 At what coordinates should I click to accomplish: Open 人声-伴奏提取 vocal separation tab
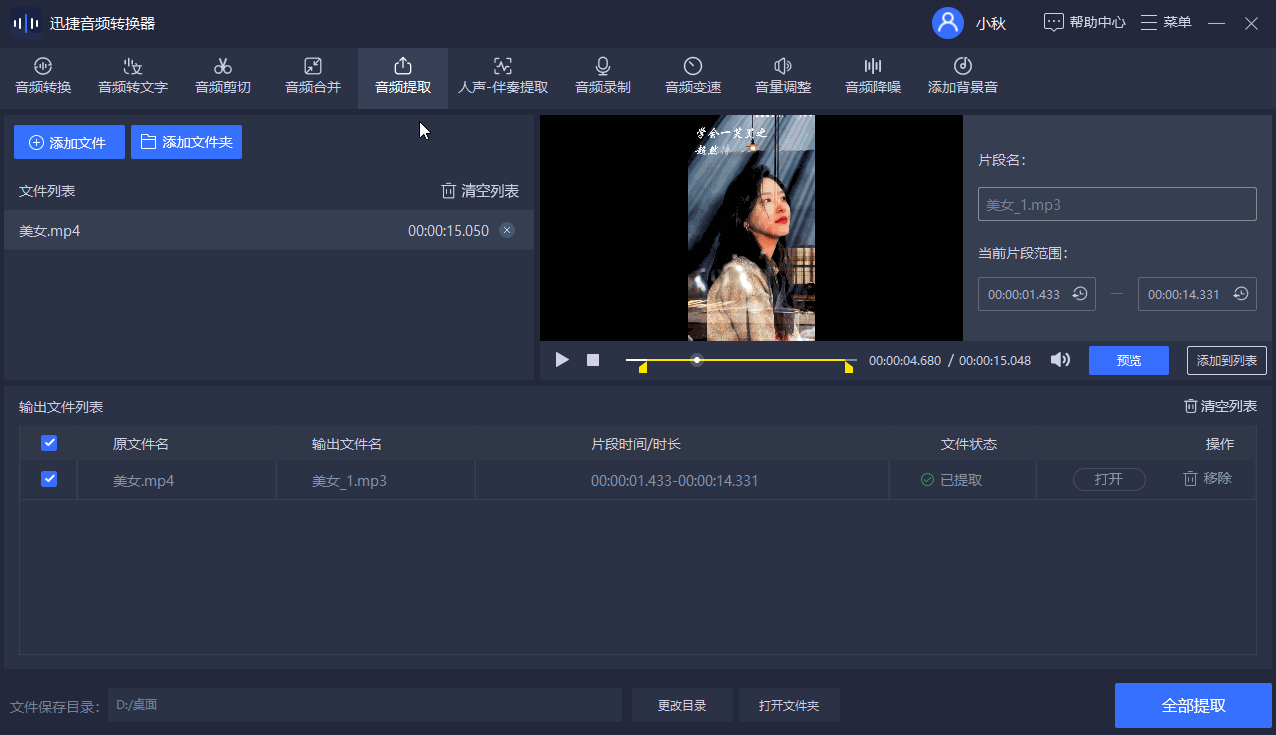coord(503,77)
